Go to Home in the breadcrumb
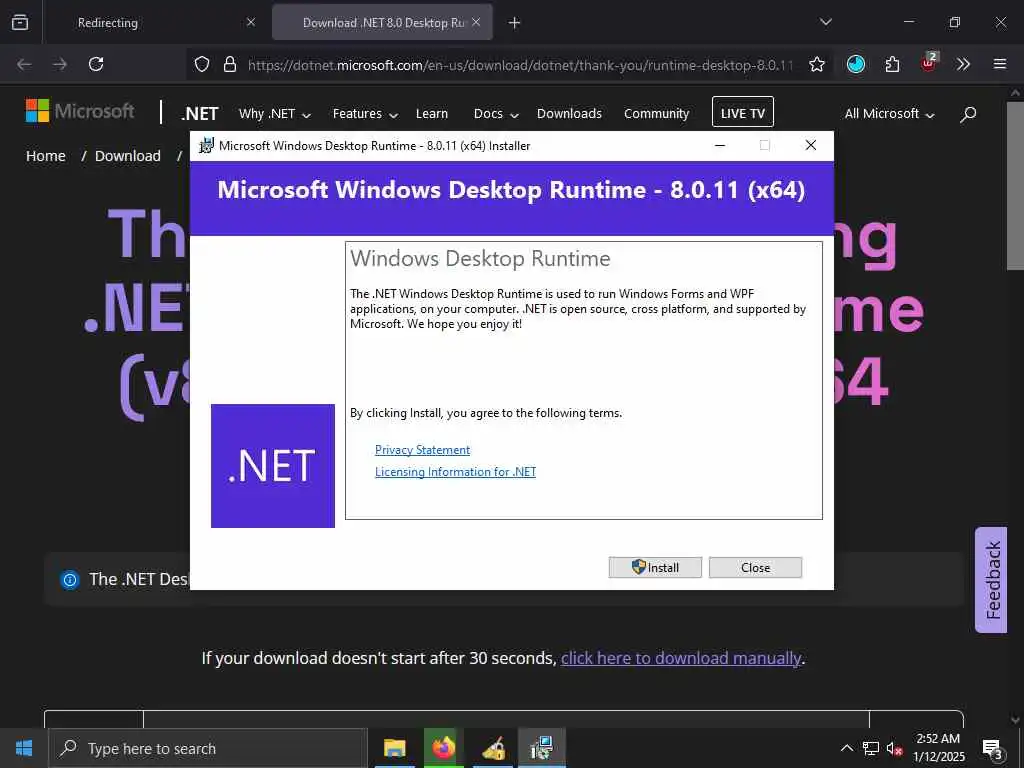This screenshot has height=768, width=1024. pyautogui.click(x=46, y=156)
